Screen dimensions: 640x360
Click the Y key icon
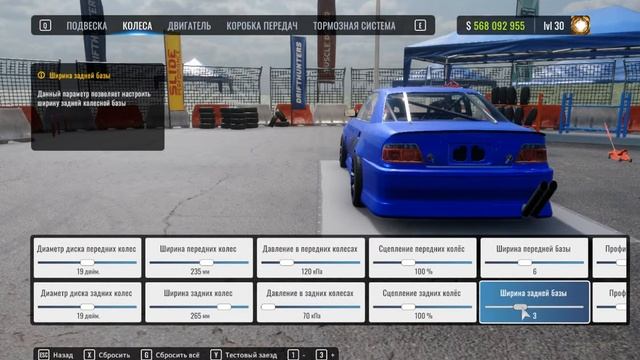(x=216, y=355)
